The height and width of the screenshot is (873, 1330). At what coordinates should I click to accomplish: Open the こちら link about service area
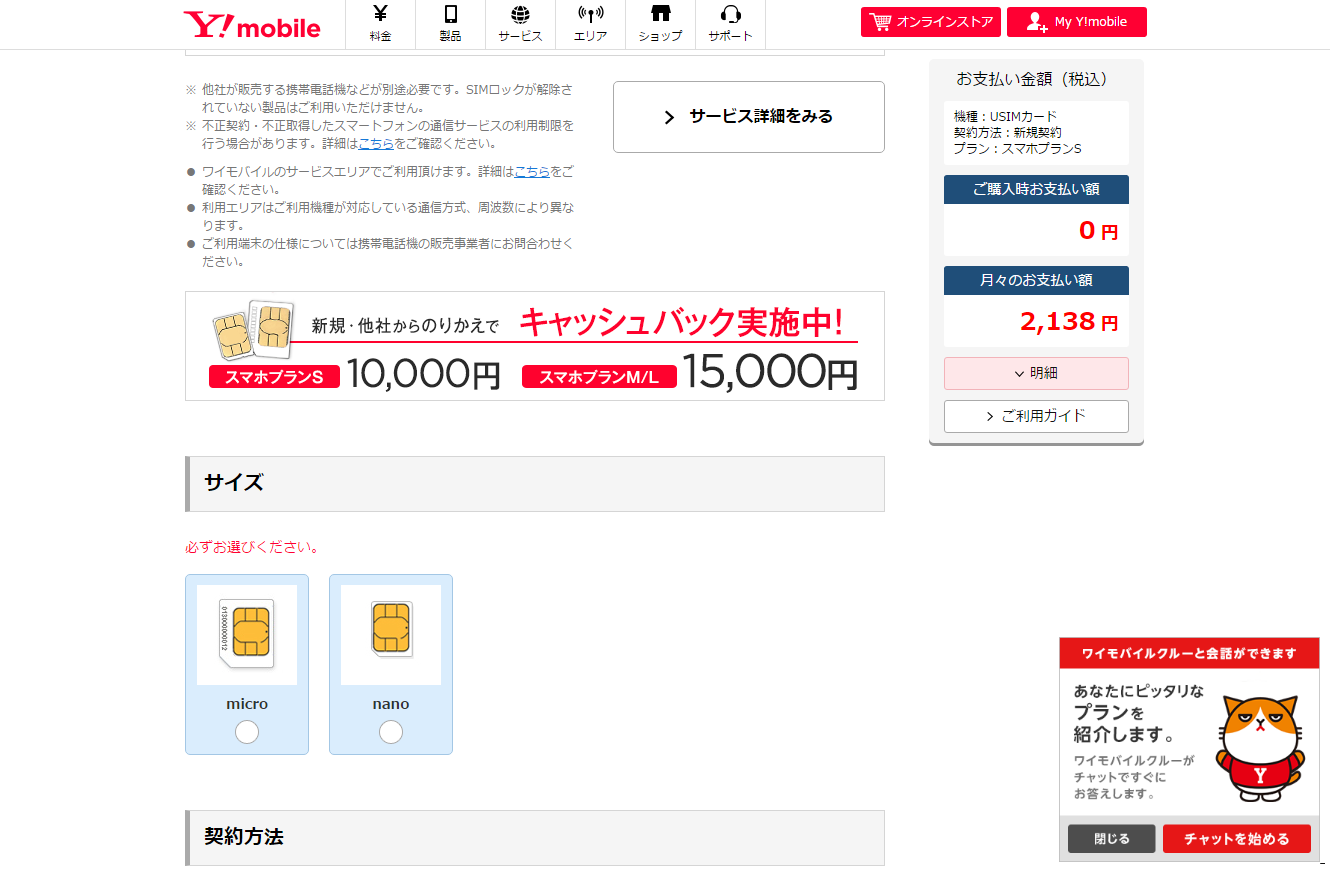click(532, 171)
